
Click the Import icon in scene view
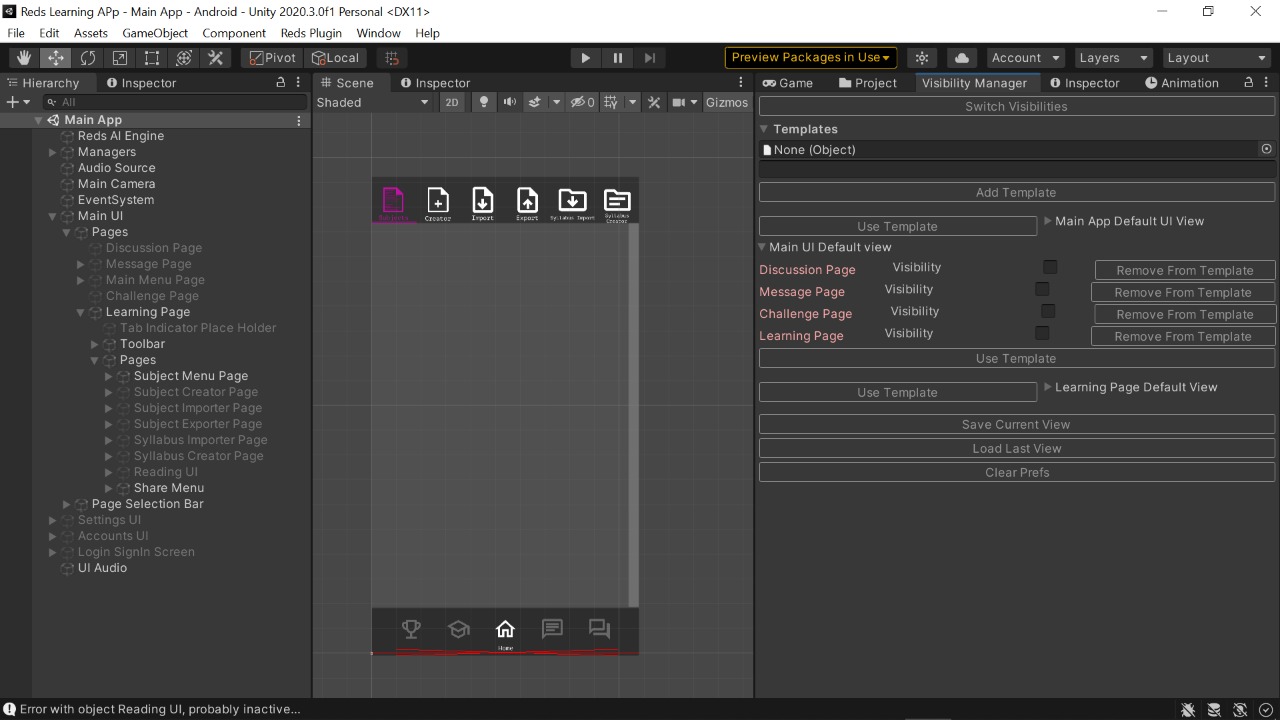(482, 203)
